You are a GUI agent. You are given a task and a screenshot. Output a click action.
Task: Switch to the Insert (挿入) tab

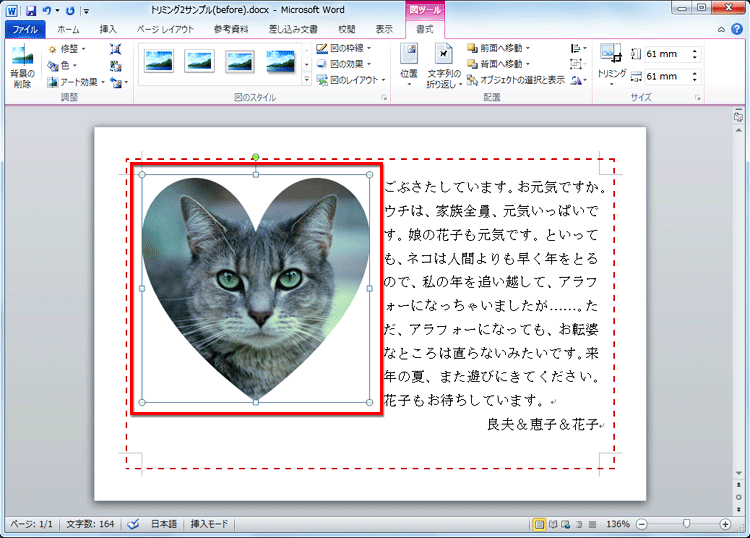point(108,29)
